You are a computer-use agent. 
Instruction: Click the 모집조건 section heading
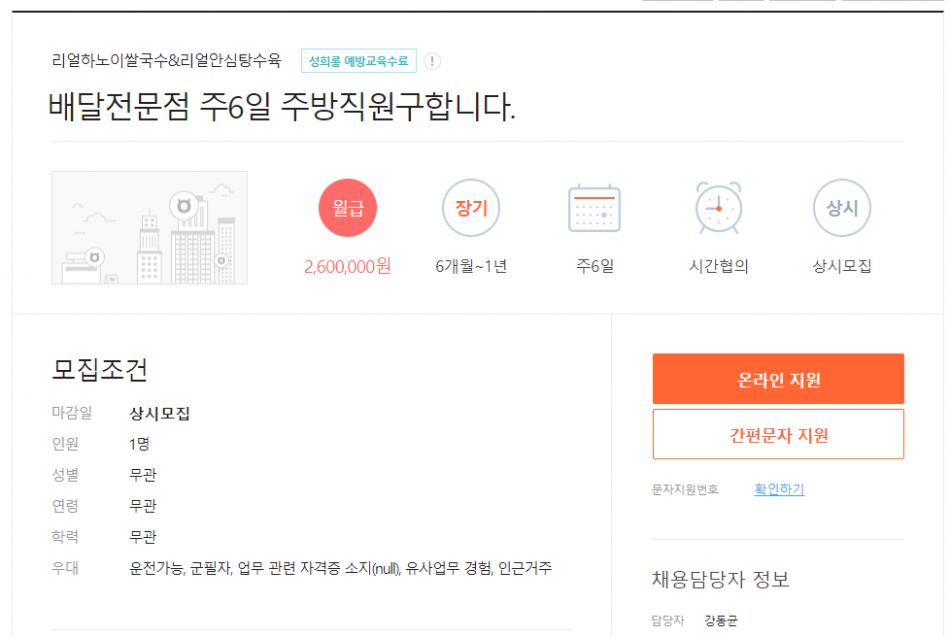pyautogui.click(x=100, y=369)
